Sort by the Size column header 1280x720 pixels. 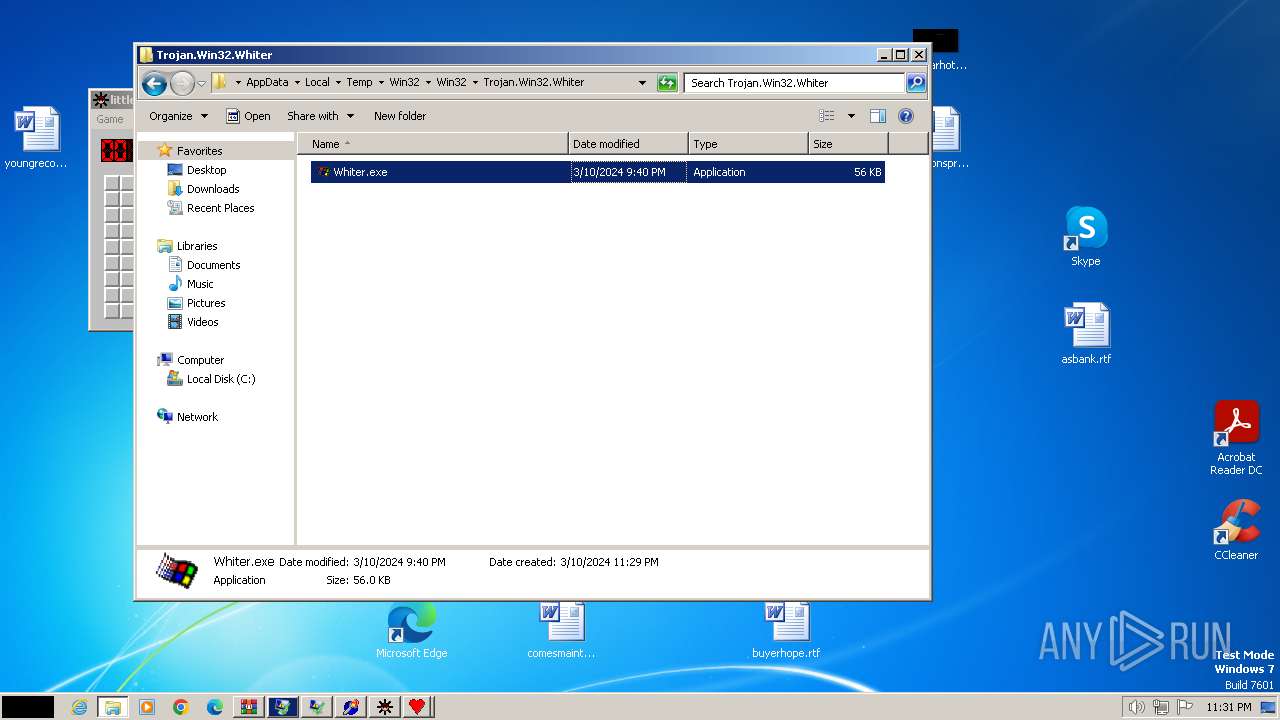848,144
